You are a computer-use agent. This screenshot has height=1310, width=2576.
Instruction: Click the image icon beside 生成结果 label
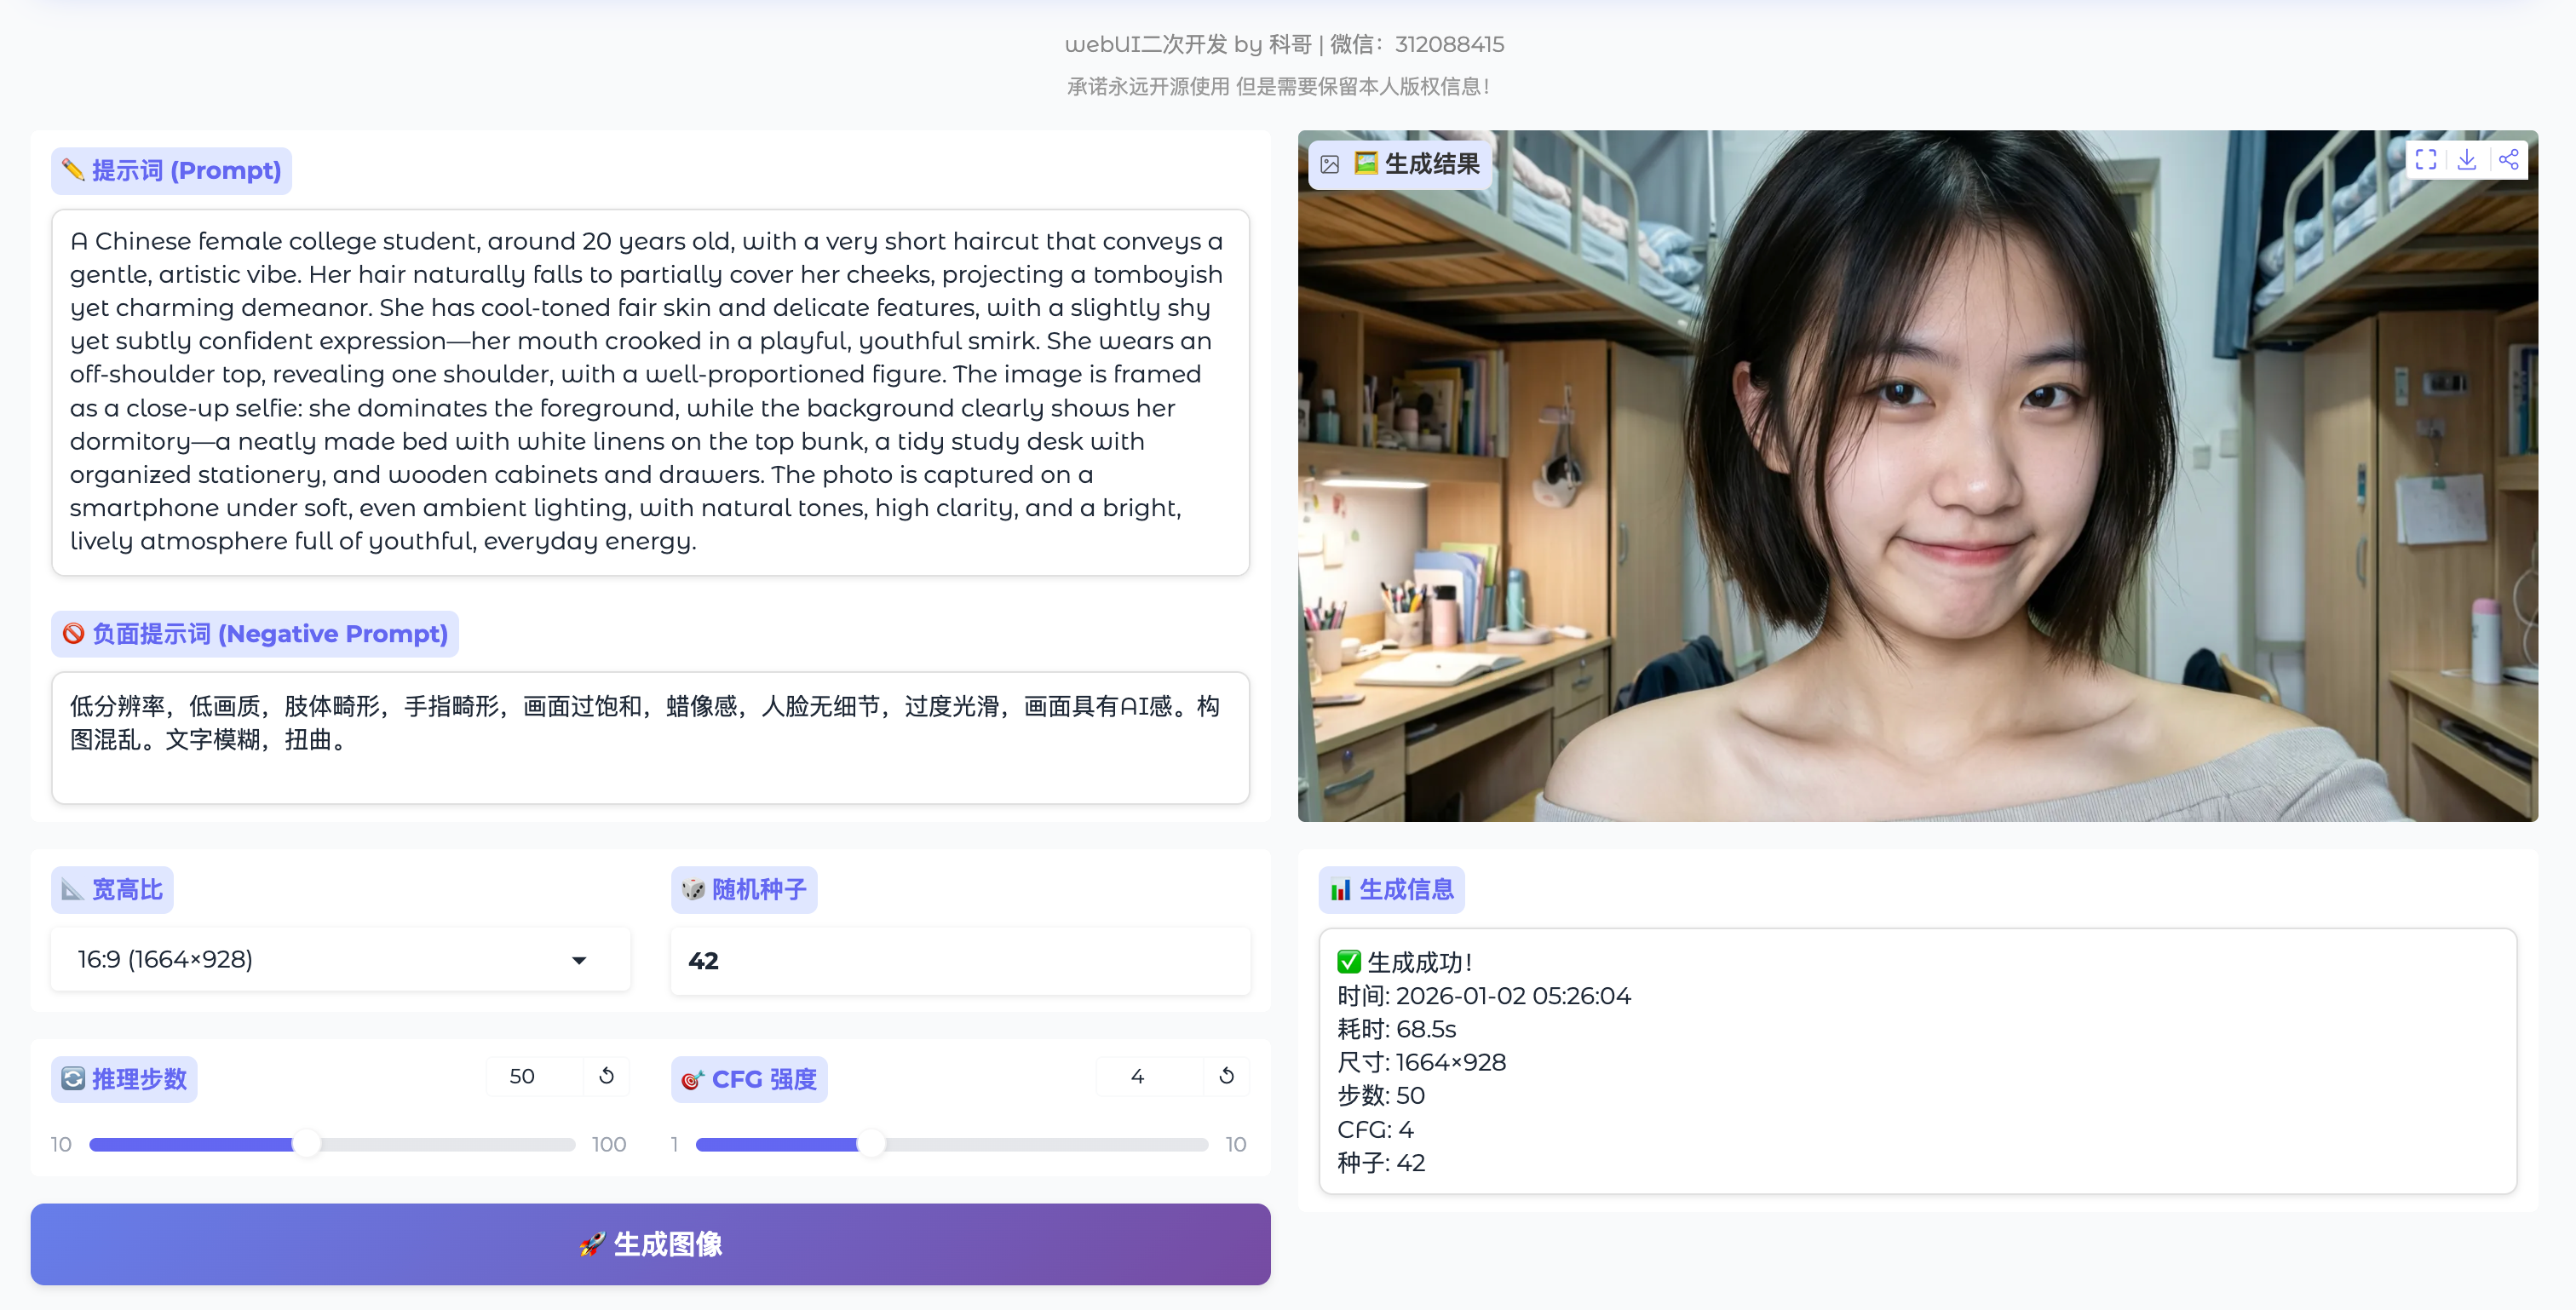(x=1329, y=164)
